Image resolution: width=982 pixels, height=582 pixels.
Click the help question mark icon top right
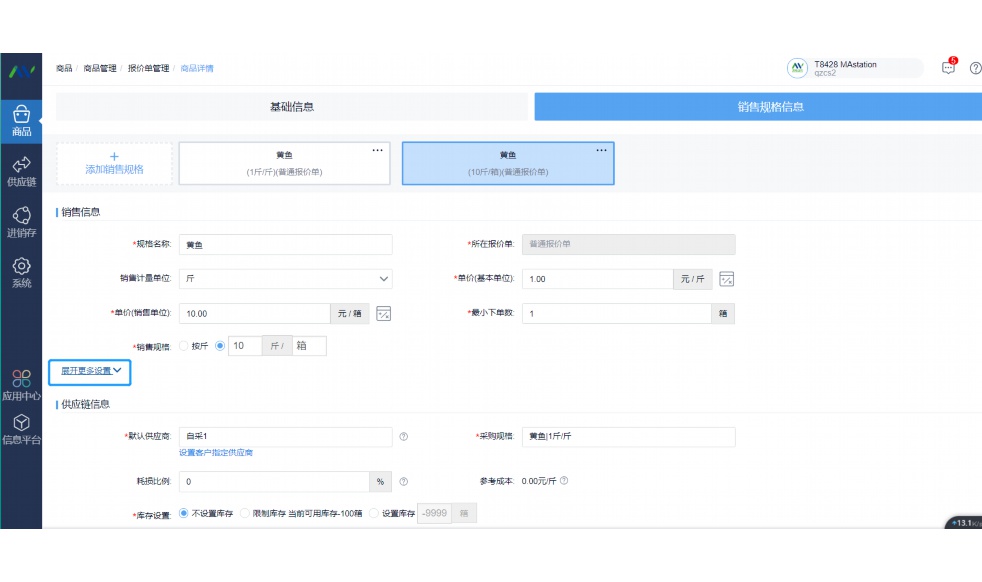point(975,67)
